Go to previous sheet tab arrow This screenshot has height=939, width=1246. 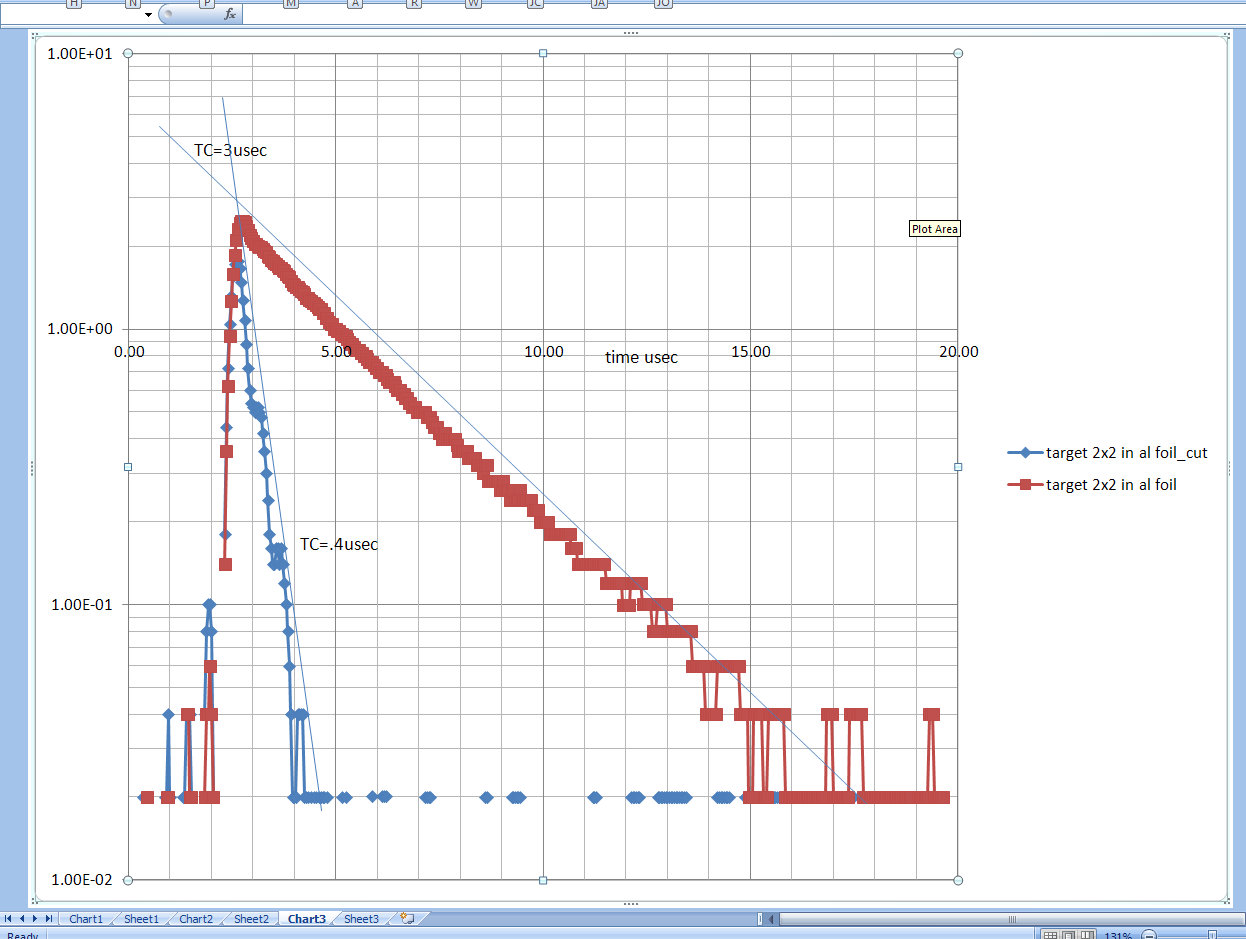(23, 918)
